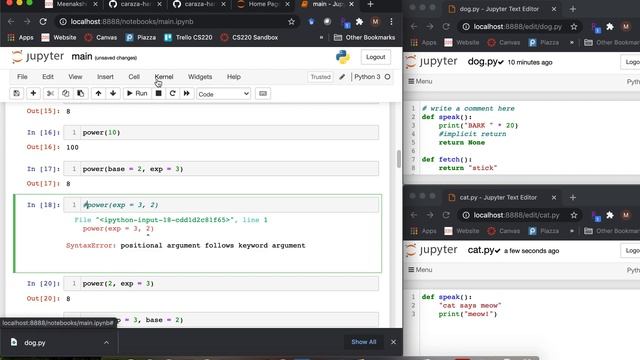Bookmark main.ipynb with star icon
The width and height of the screenshot is (640, 360).
tap(291, 22)
